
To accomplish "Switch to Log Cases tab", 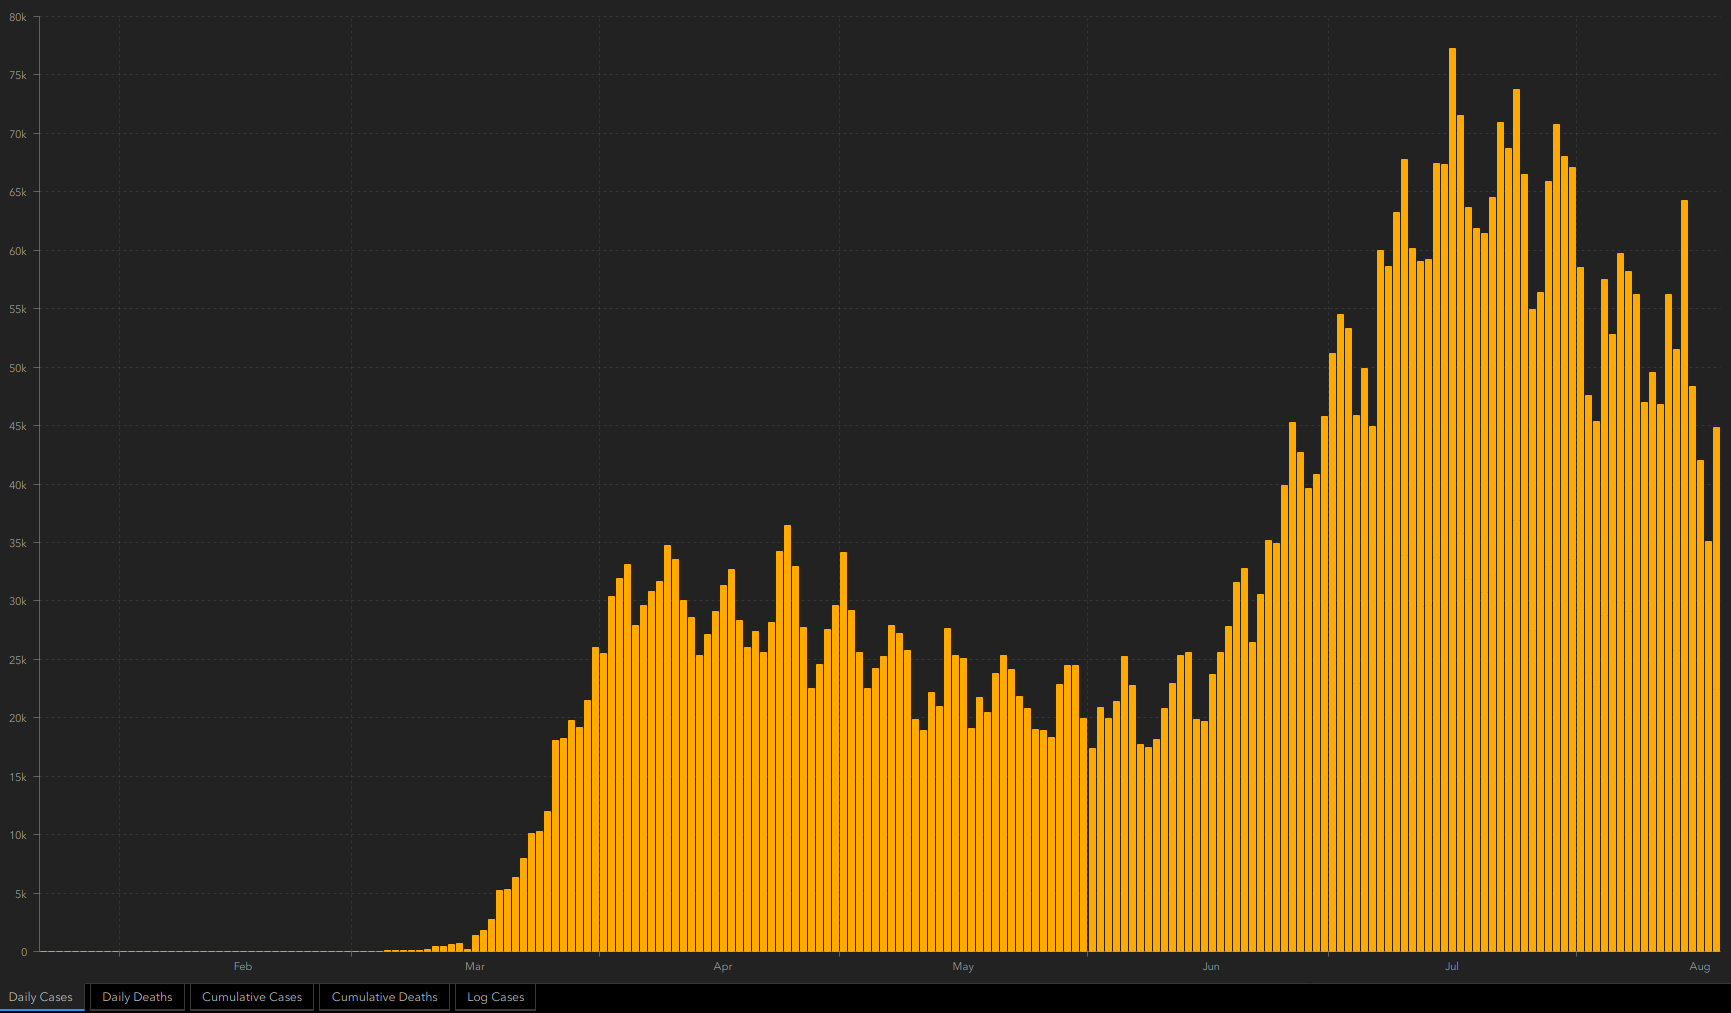I will click(x=496, y=997).
